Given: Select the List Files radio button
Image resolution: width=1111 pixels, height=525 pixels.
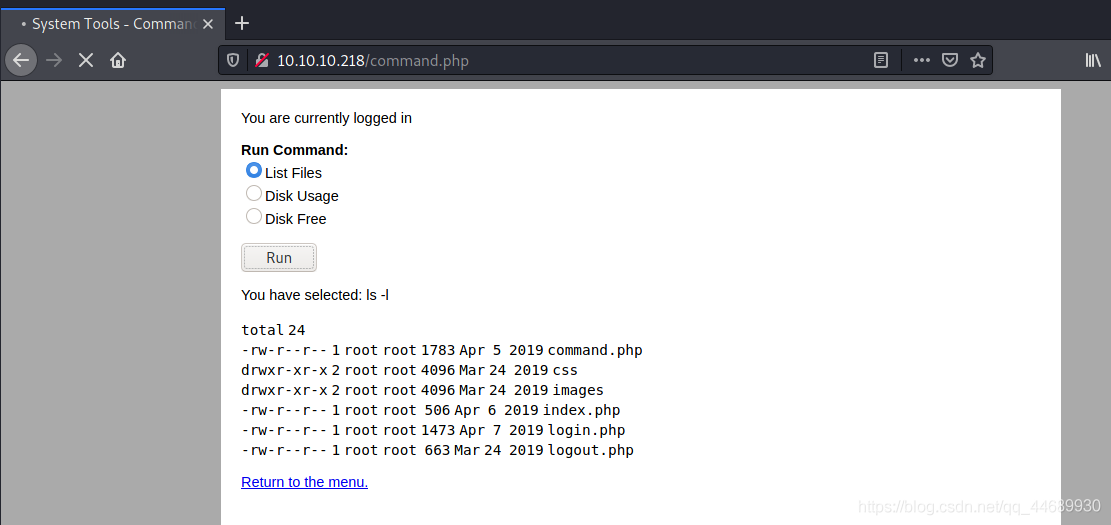Looking at the screenshot, I should tap(254, 171).
